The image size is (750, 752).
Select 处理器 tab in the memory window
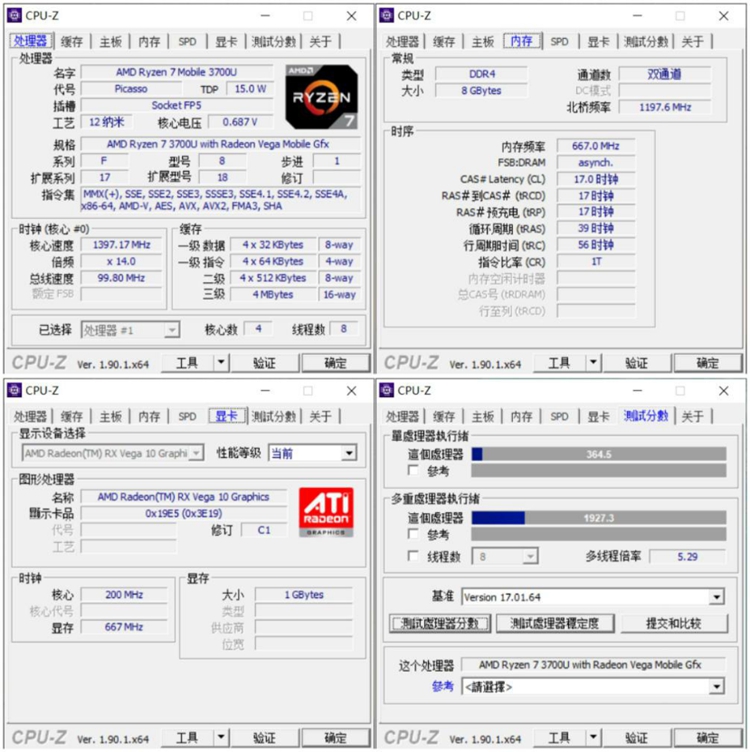[x=402, y=42]
